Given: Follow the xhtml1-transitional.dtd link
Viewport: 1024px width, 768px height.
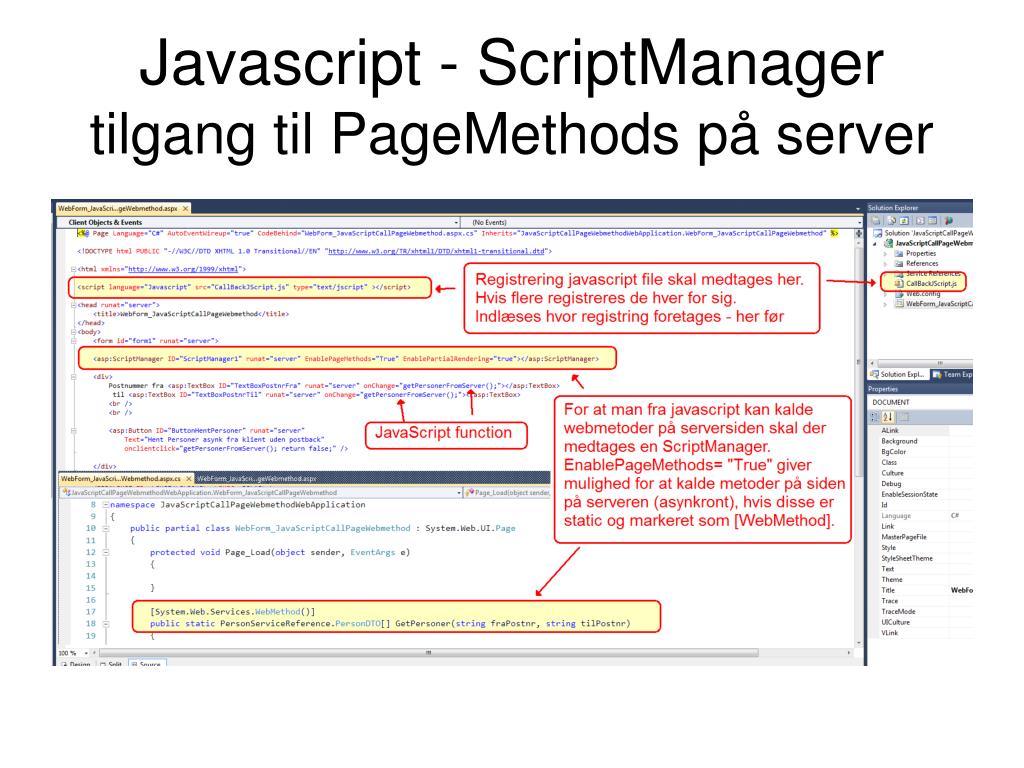Looking at the screenshot, I should pos(436,251).
